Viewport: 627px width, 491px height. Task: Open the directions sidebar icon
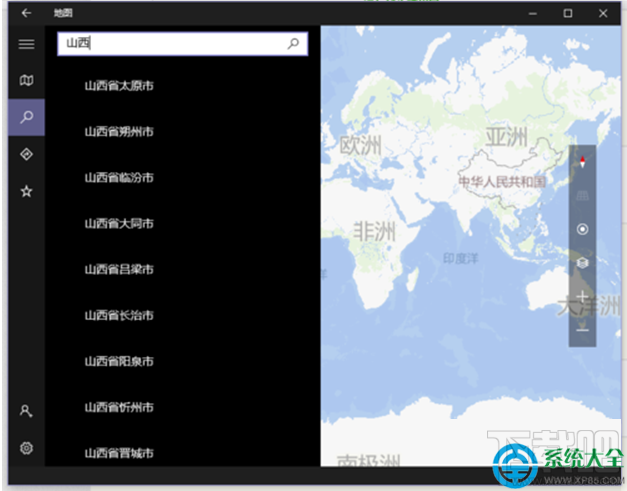pyautogui.click(x=26, y=154)
